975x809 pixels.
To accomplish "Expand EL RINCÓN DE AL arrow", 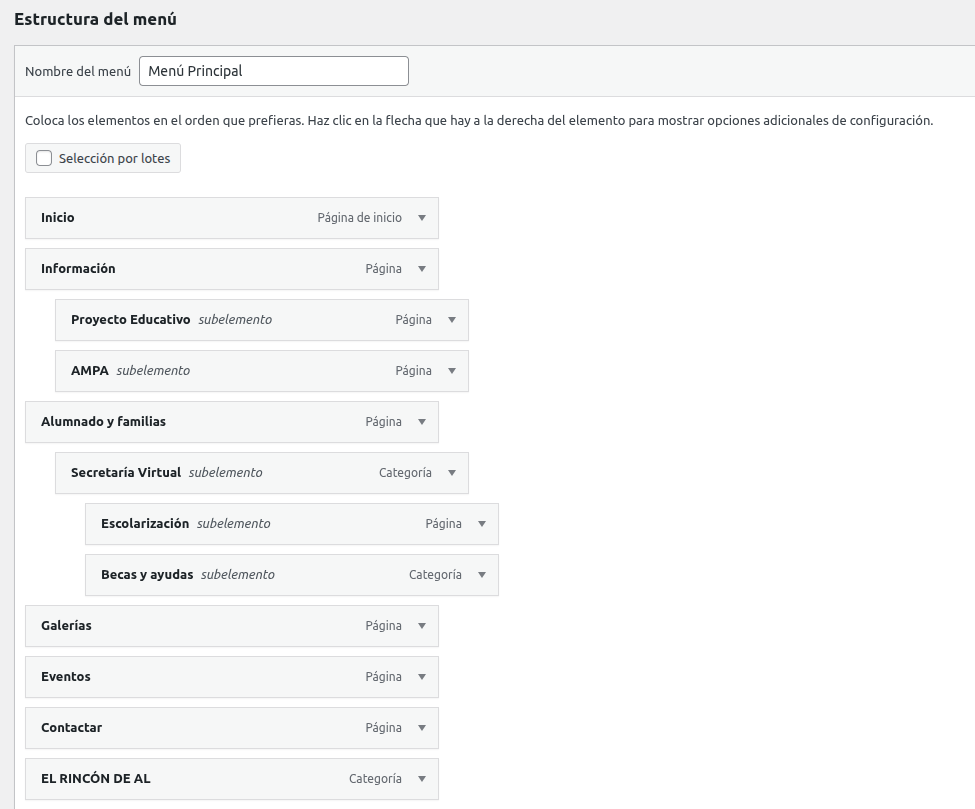I will click(x=422, y=779).
